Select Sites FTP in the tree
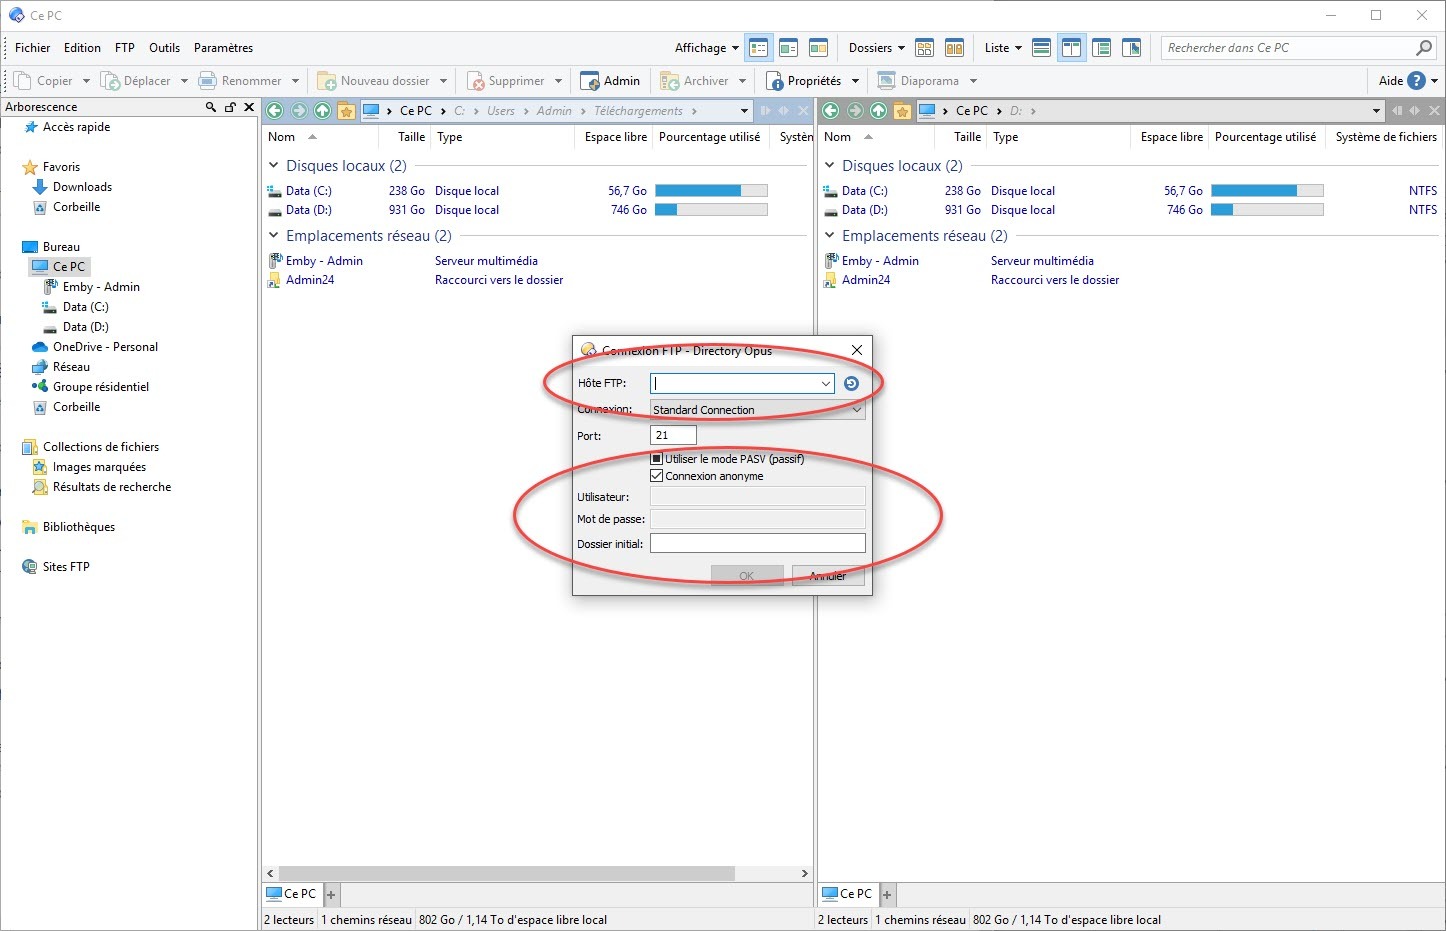The height and width of the screenshot is (931, 1446). [x=66, y=567]
